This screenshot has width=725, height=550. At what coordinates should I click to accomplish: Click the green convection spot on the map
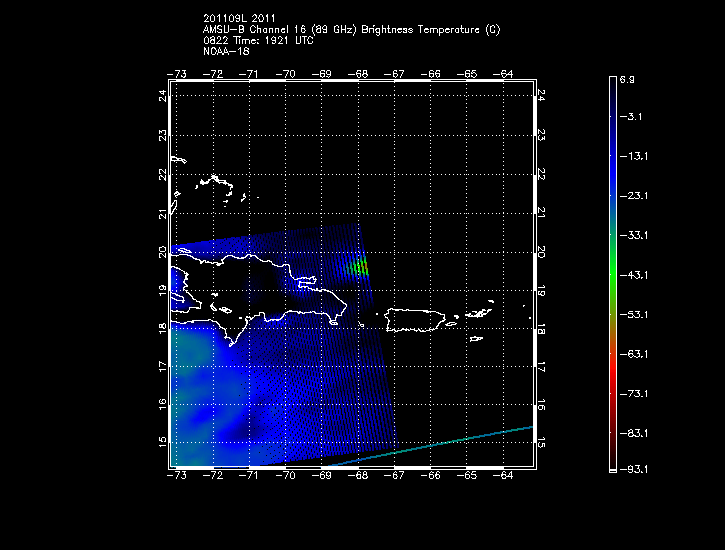pyautogui.click(x=361, y=266)
